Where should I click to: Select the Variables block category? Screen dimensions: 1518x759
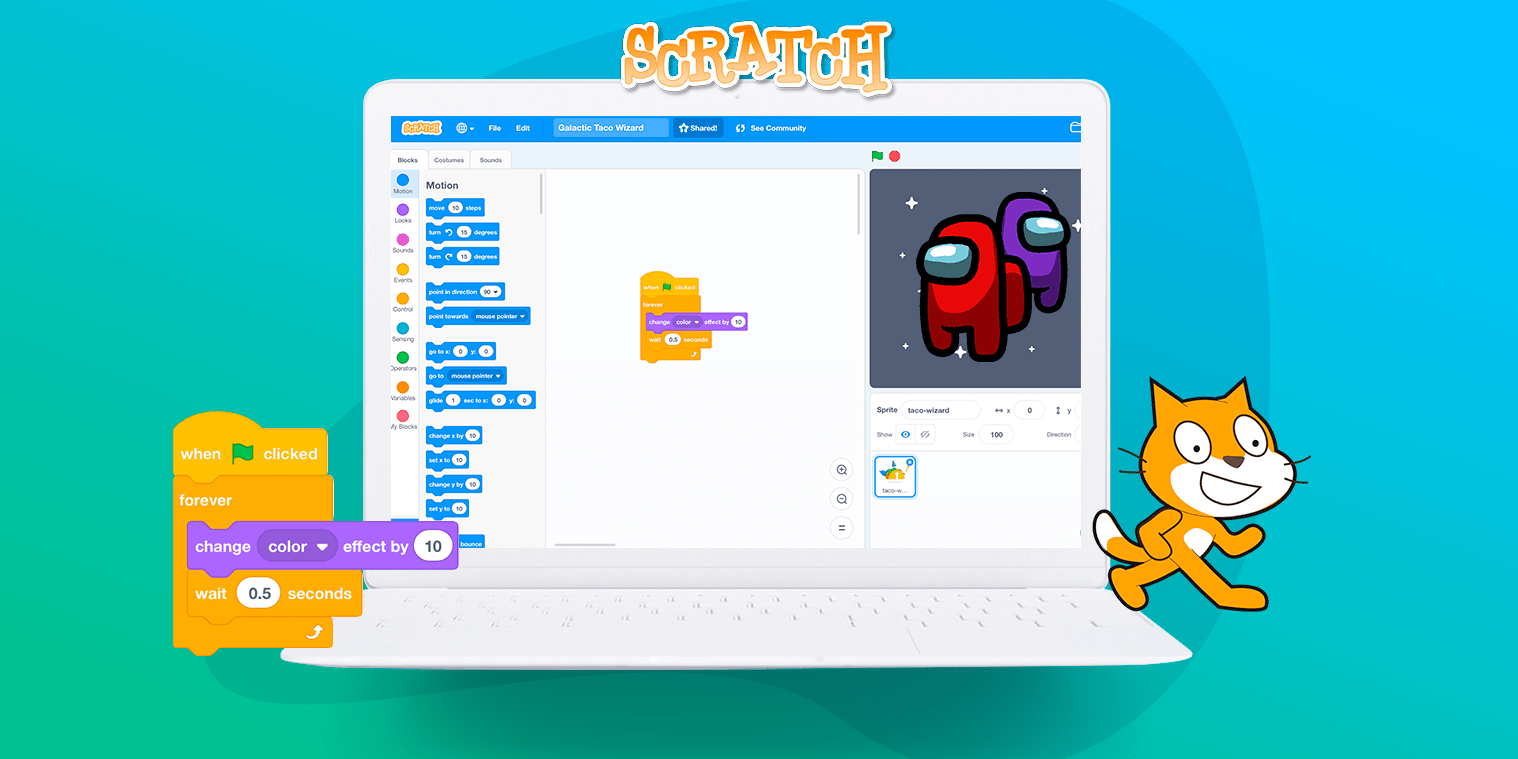coord(403,391)
